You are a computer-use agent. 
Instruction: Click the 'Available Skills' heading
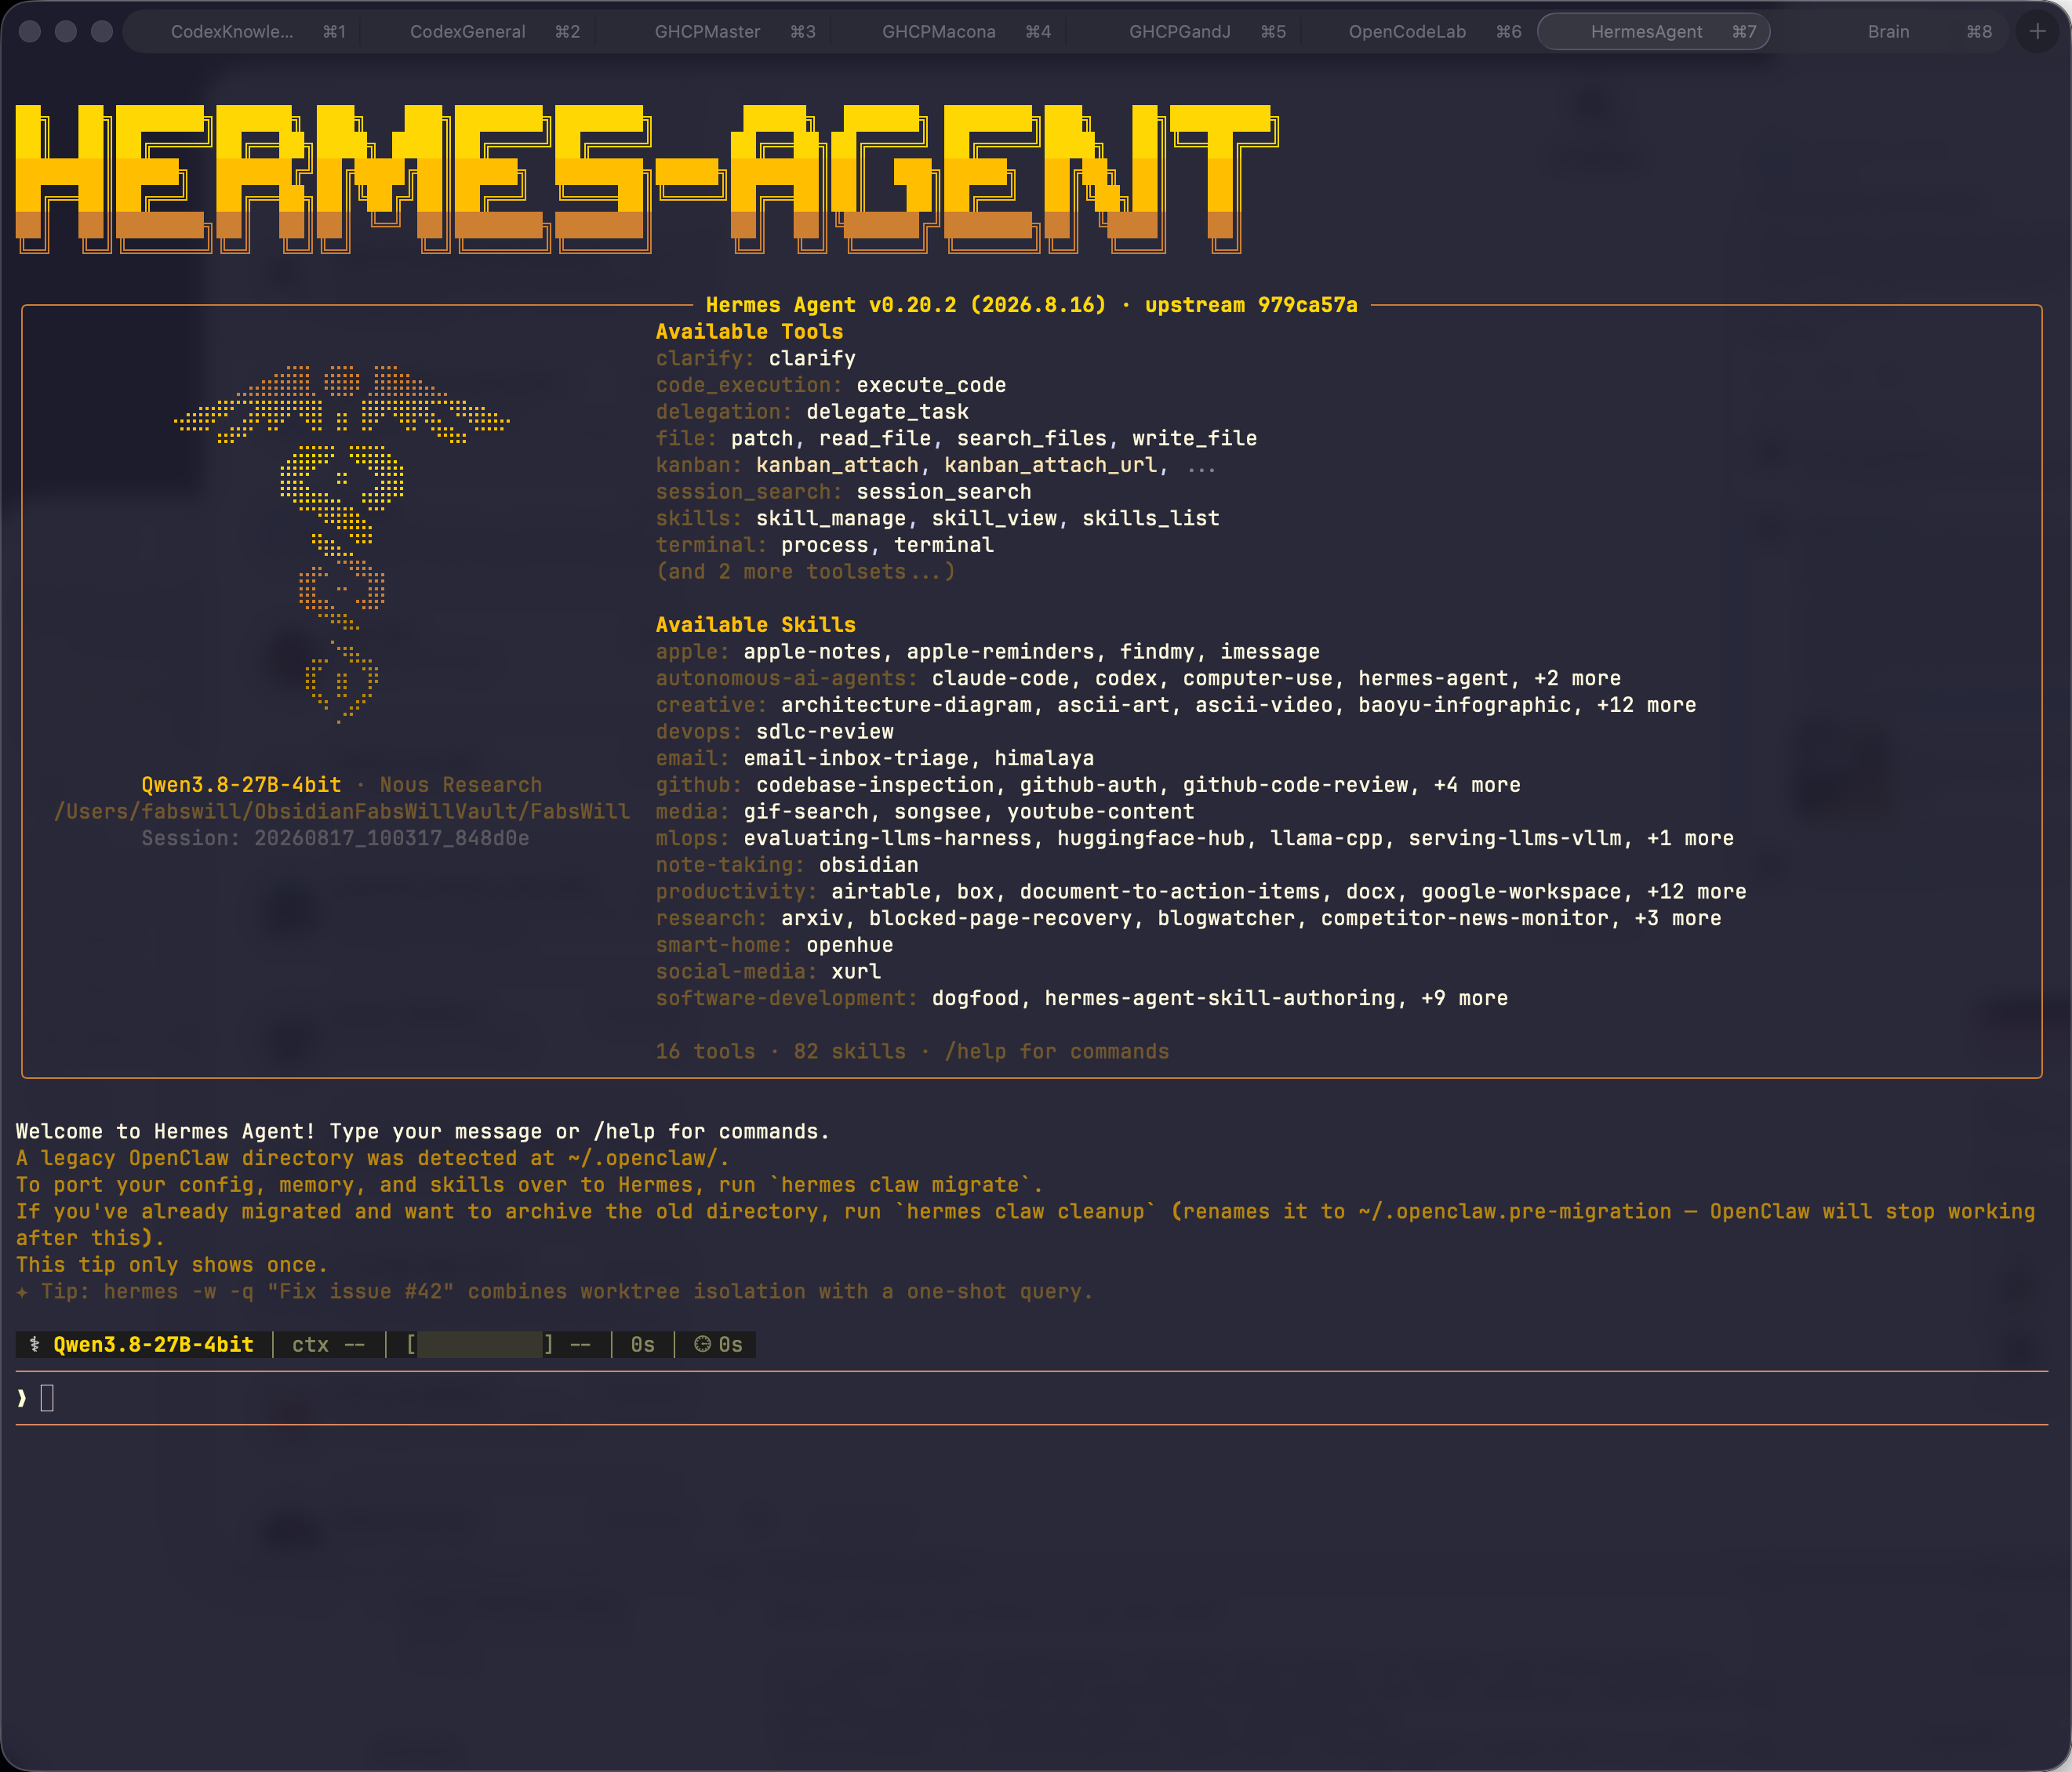point(755,625)
